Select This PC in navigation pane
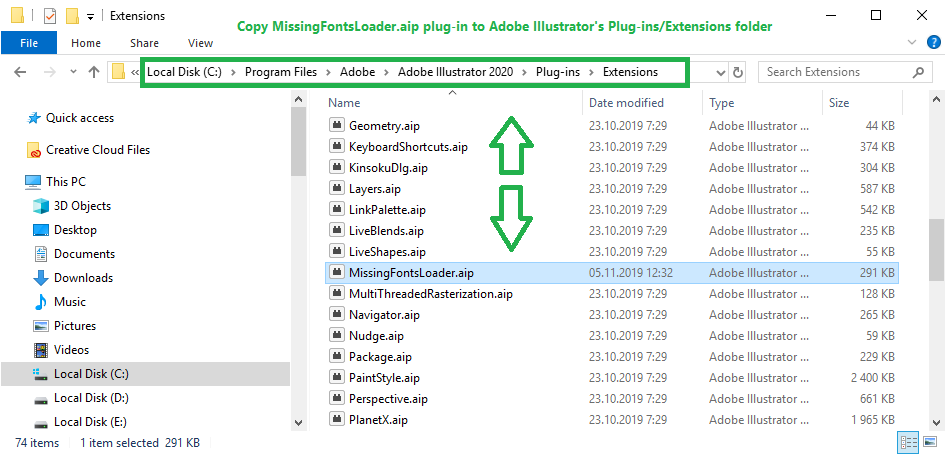This screenshot has width=946, height=455. pos(66,181)
